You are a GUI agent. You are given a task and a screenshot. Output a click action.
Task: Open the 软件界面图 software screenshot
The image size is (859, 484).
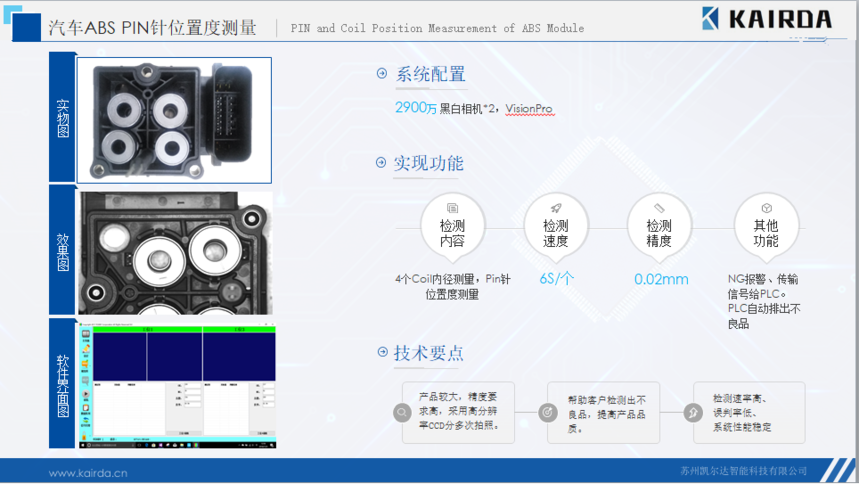point(178,385)
